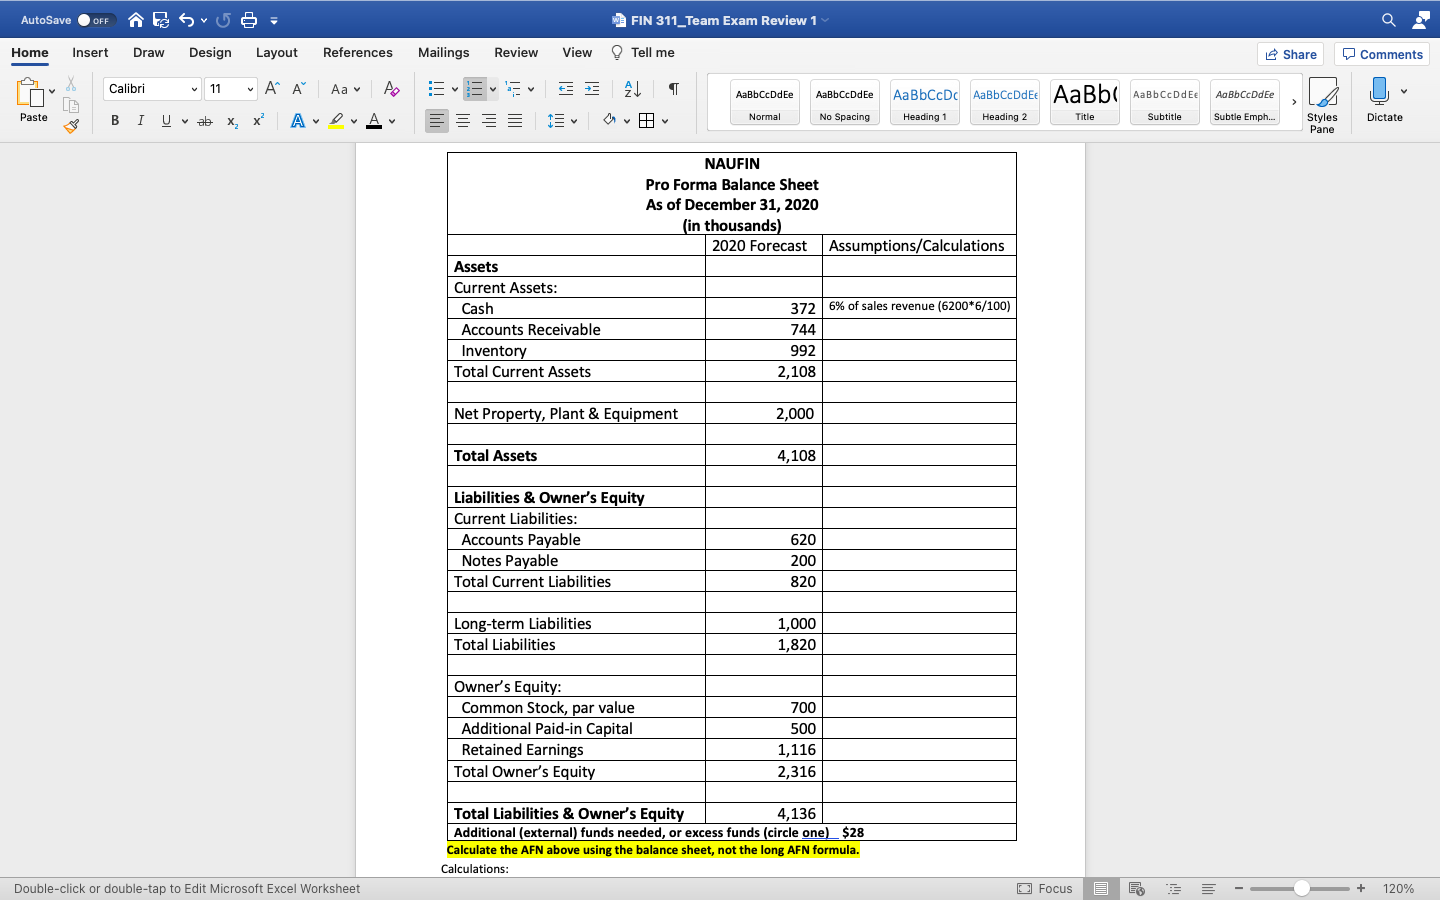Click the 120% zoom level

[x=1398, y=888]
